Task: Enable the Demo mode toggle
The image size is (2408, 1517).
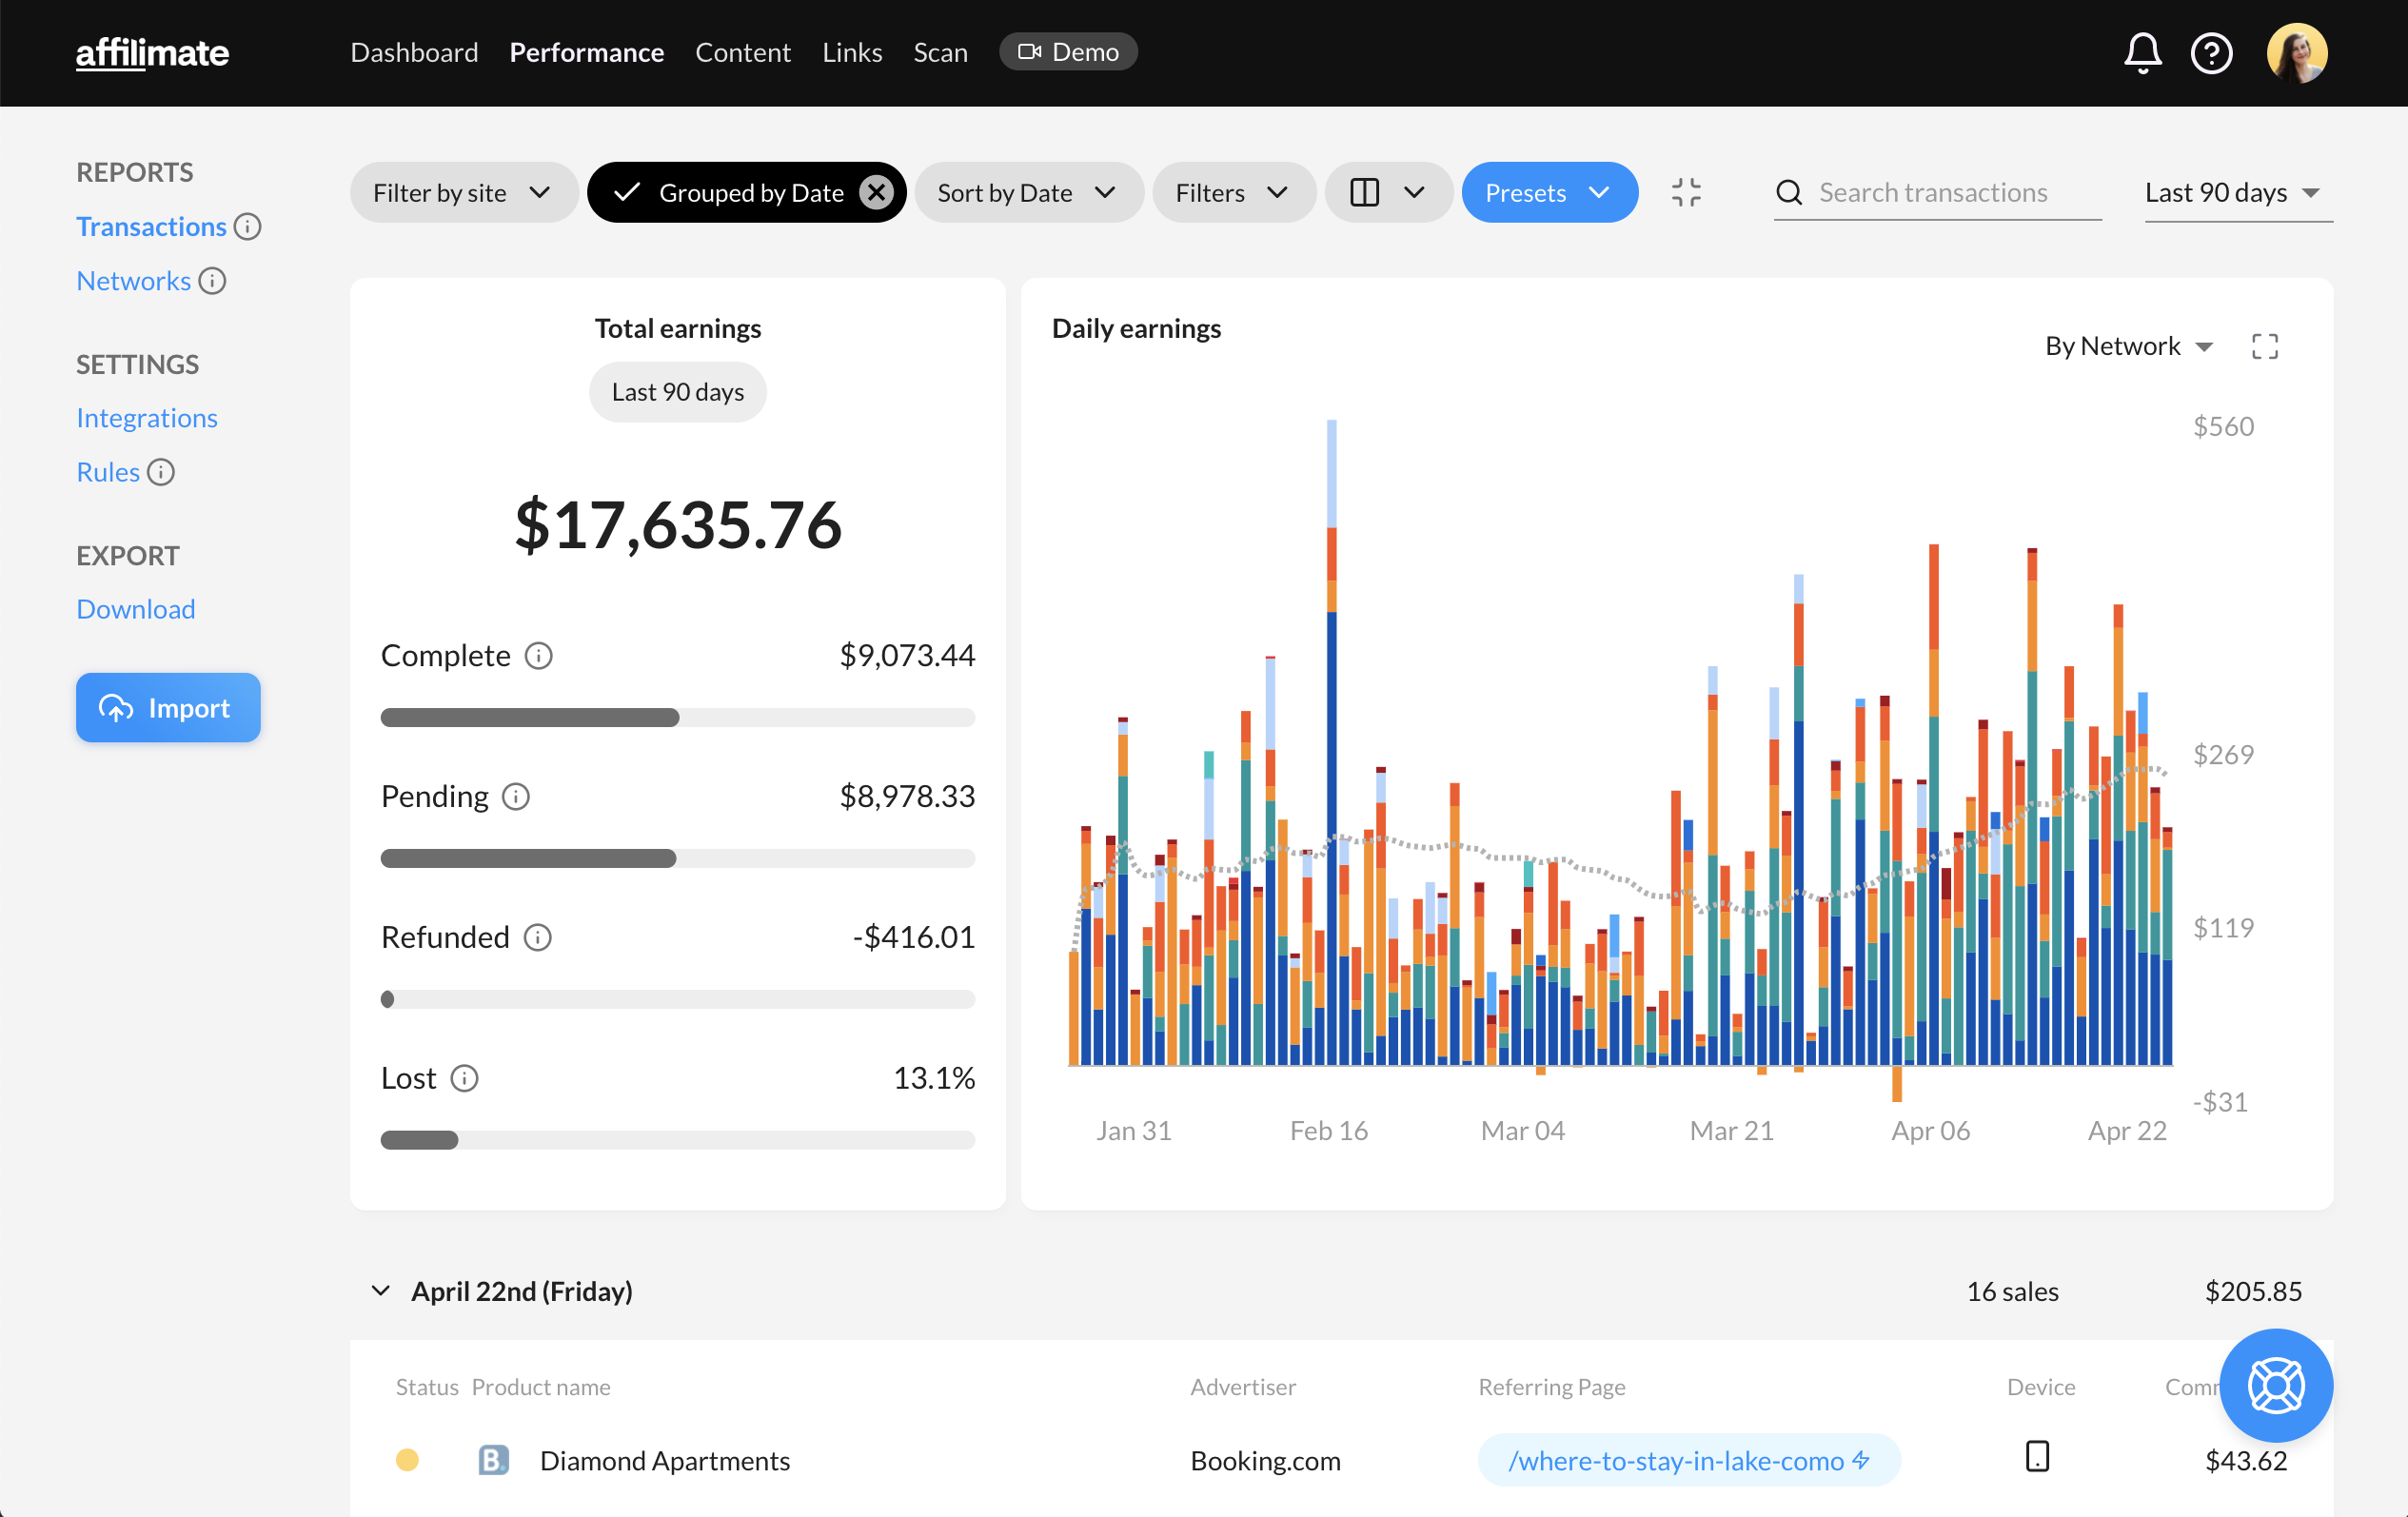Action: (1066, 50)
